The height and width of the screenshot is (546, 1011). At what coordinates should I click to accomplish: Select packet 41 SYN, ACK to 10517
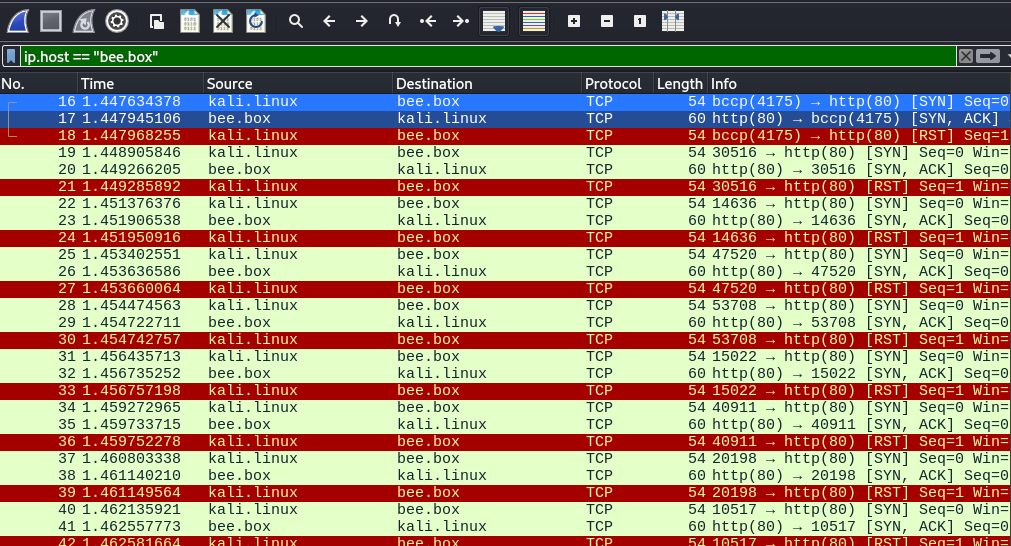tap(506, 526)
